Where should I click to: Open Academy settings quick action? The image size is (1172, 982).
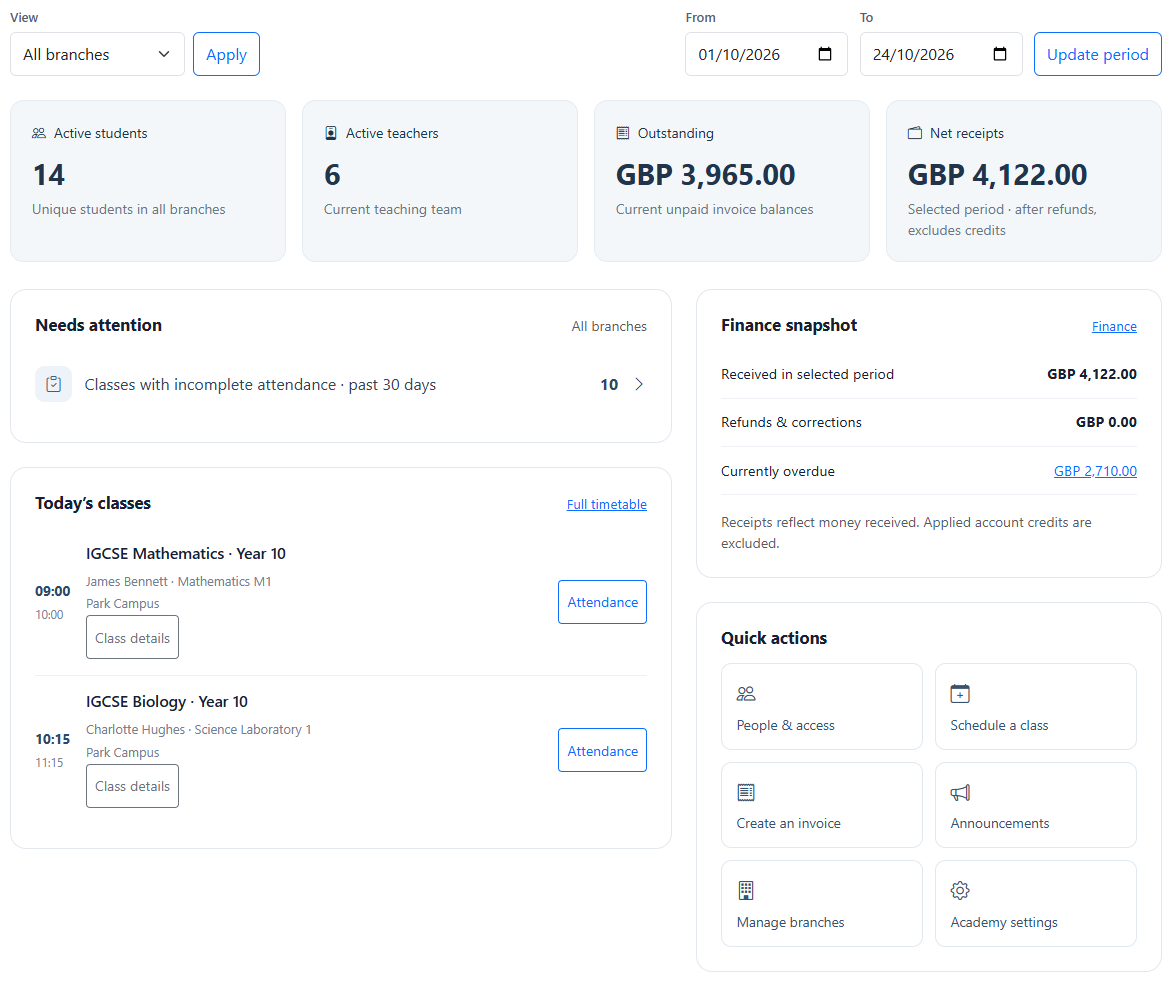(x=1035, y=904)
